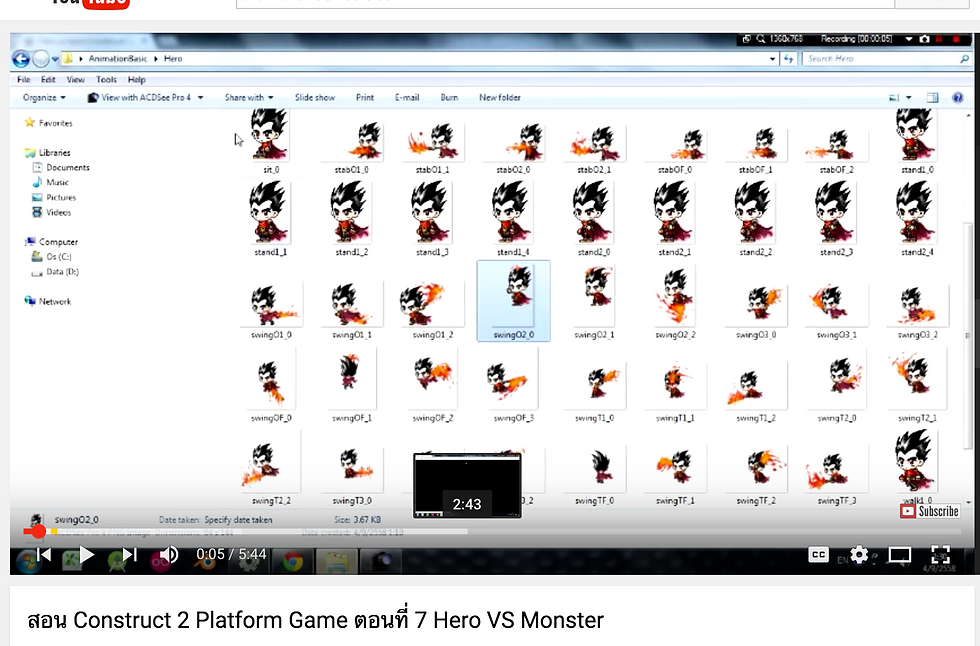This screenshot has height=646, width=980.
Task: Open the Music library
Action: coord(57,182)
